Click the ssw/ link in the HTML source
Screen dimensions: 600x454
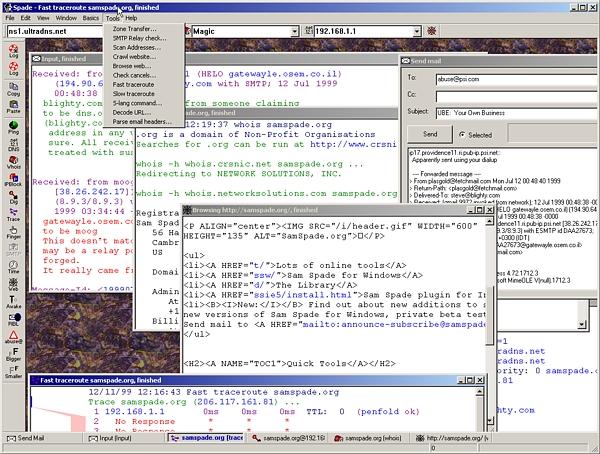[x=264, y=275]
